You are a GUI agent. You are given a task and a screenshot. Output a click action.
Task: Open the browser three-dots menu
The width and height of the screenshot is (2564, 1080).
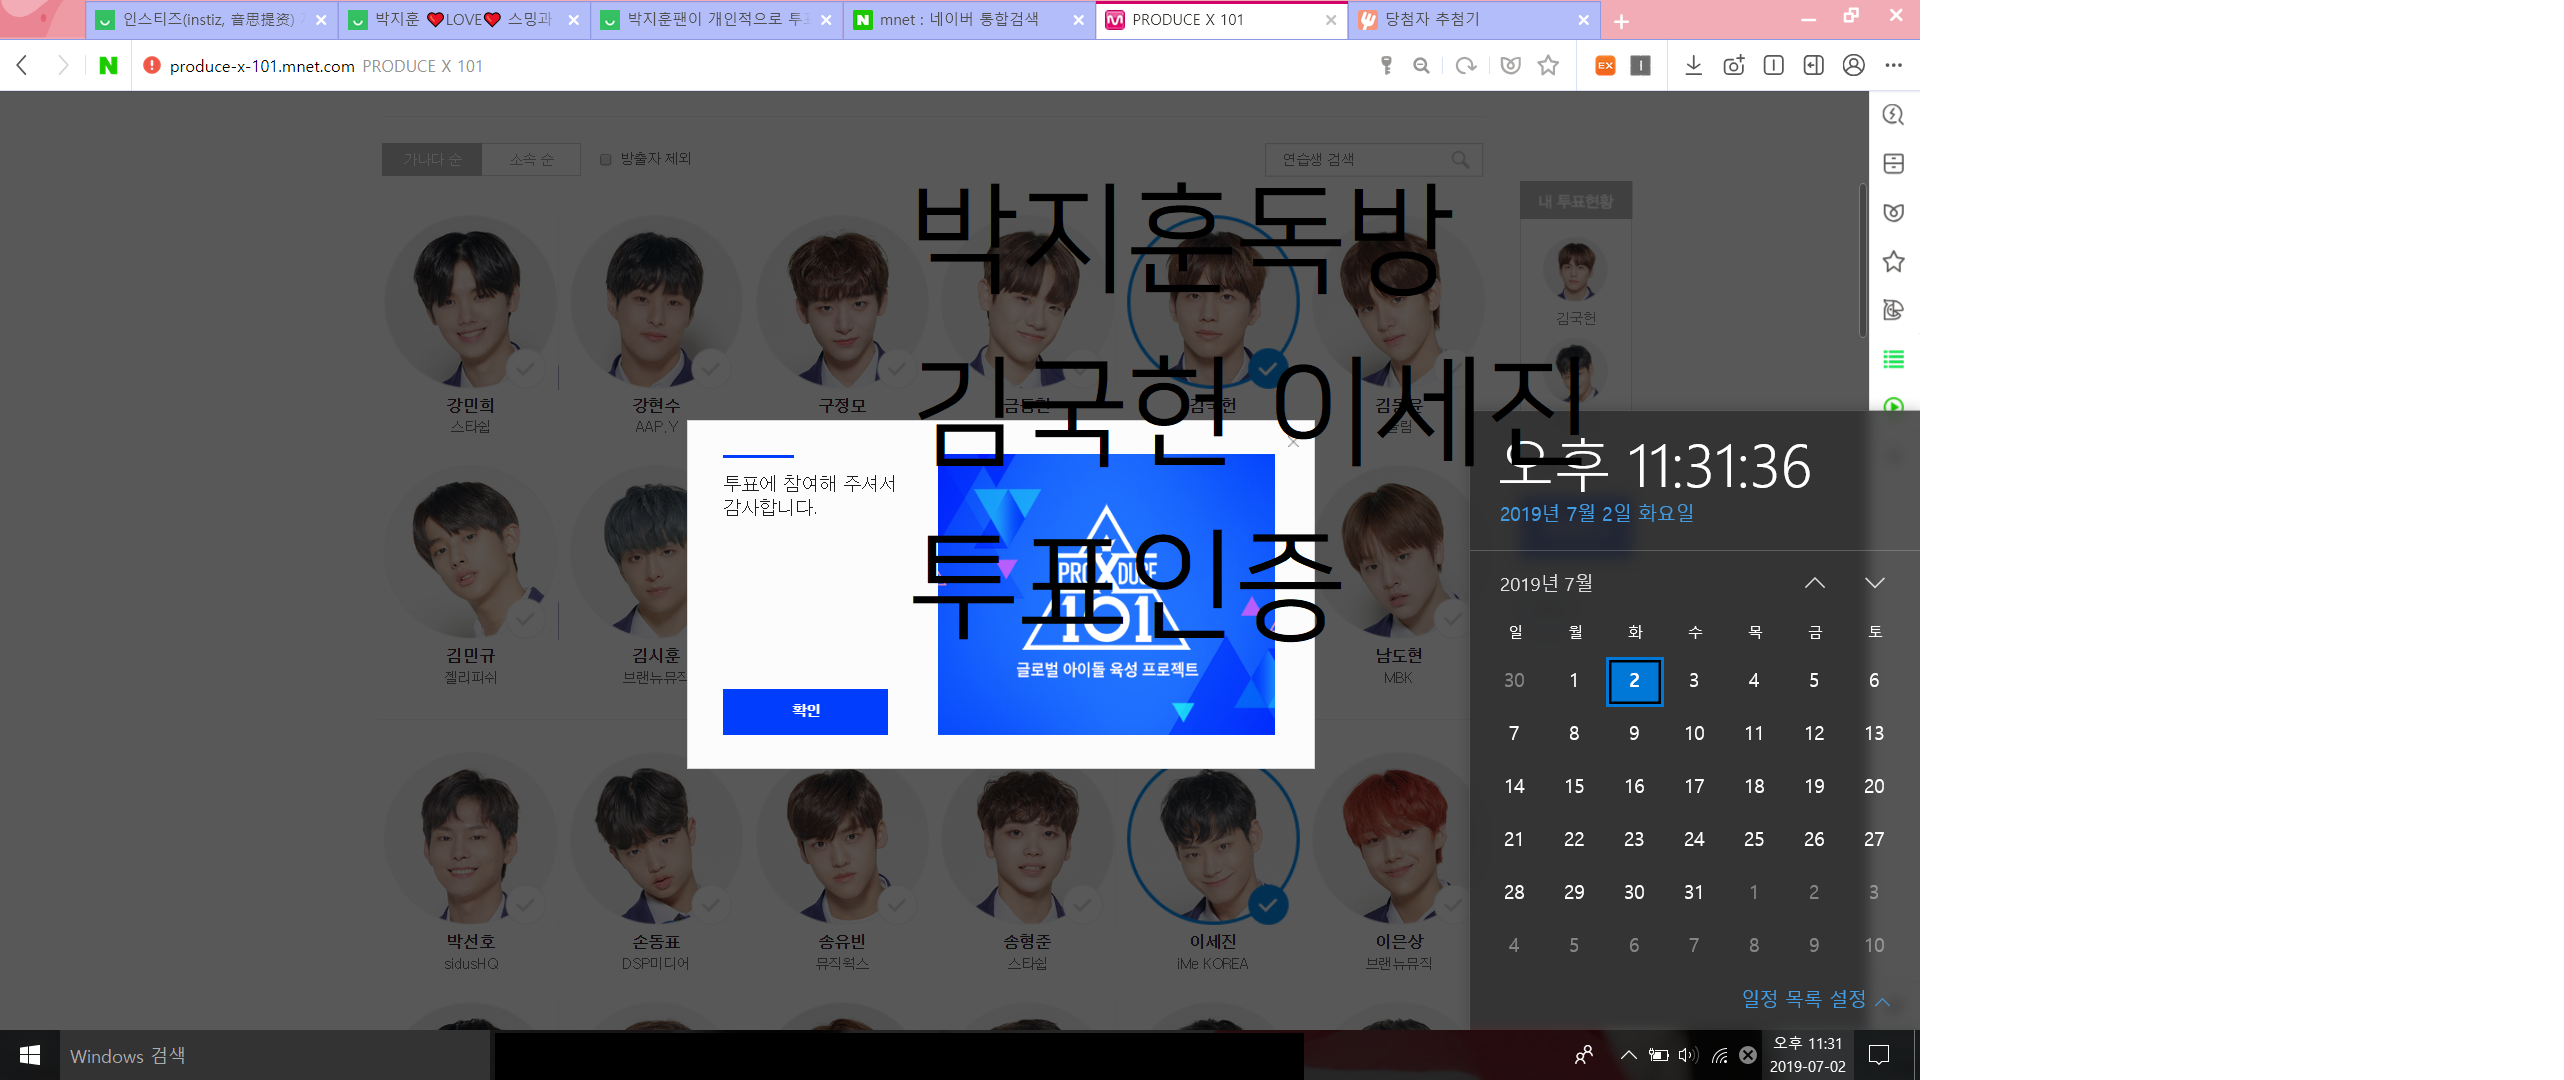coord(1893,66)
